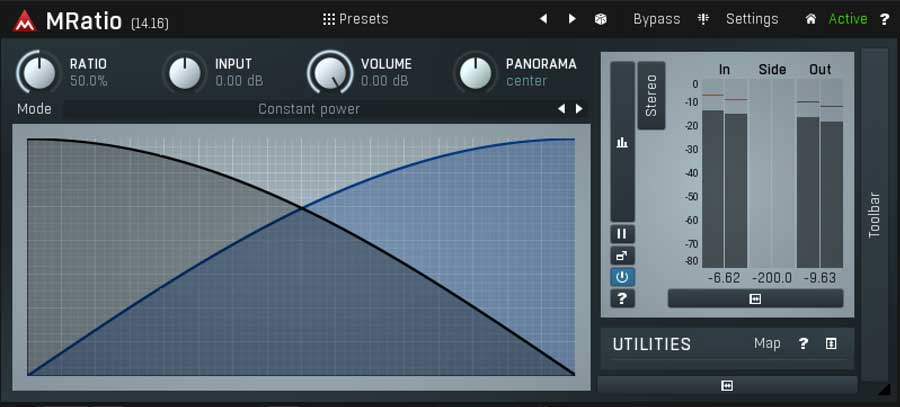Click the RATIO knob
The height and width of the screenshot is (407, 900).
[x=39, y=73]
